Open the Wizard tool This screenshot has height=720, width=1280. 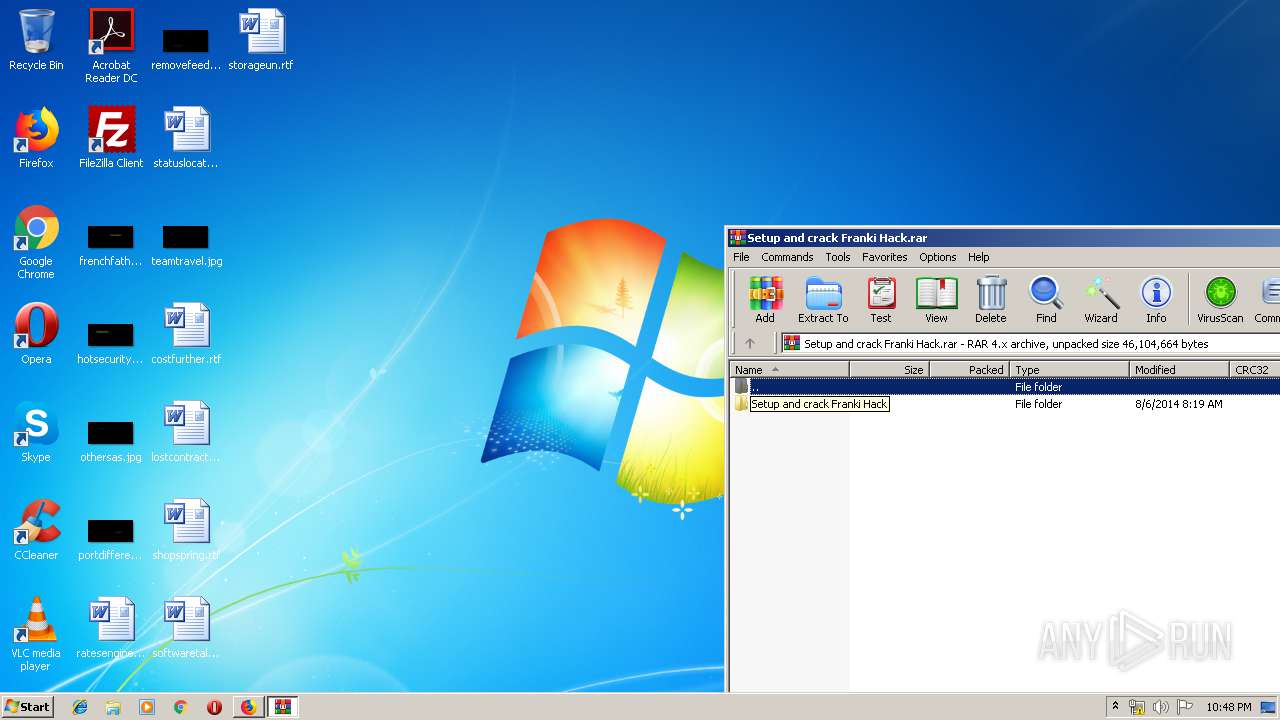pyautogui.click(x=1101, y=300)
